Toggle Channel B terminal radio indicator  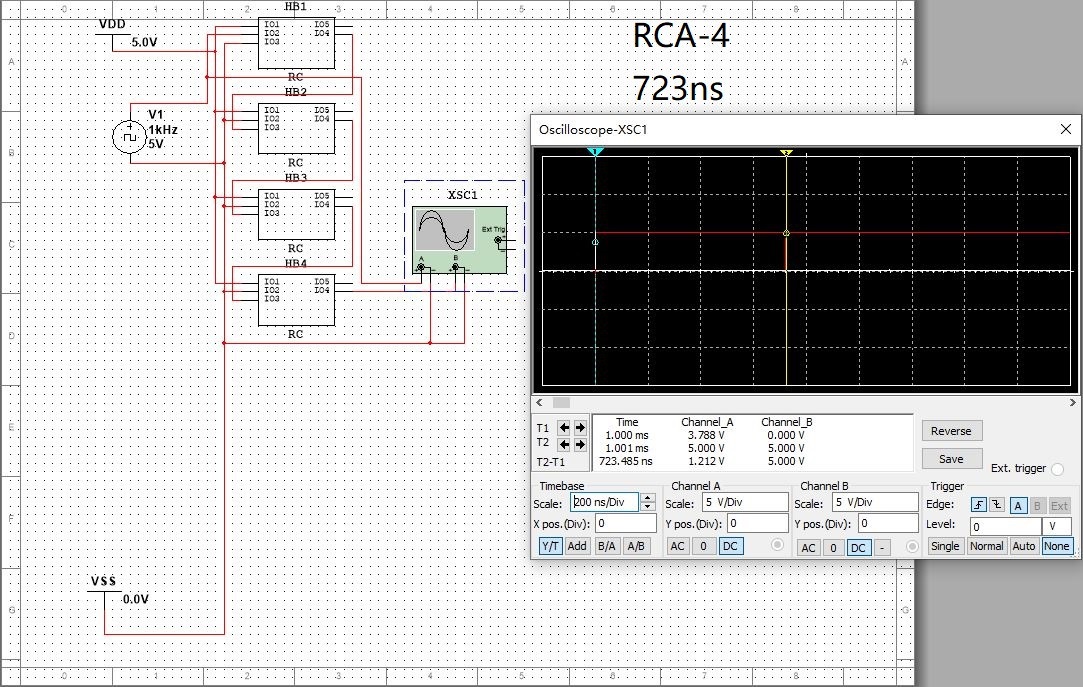point(912,546)
